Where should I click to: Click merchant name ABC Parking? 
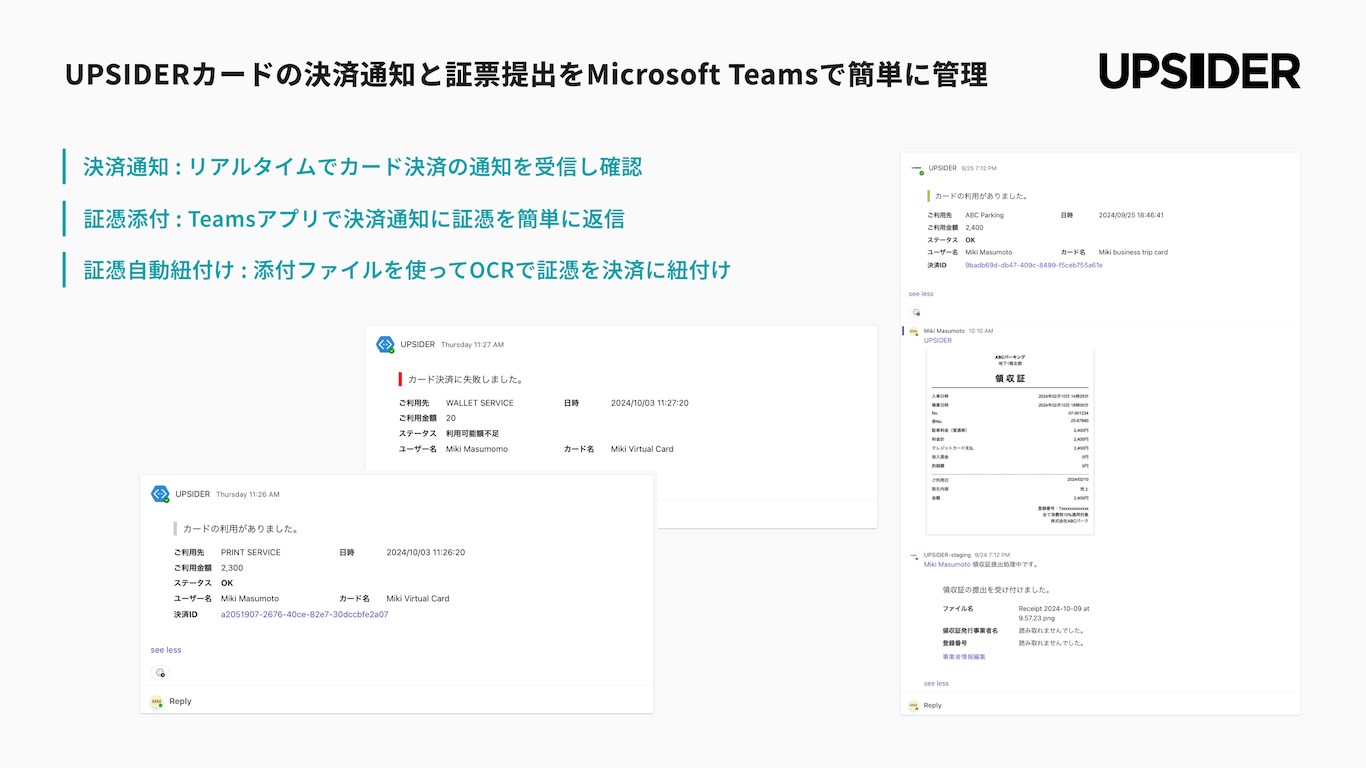point(984,215)
